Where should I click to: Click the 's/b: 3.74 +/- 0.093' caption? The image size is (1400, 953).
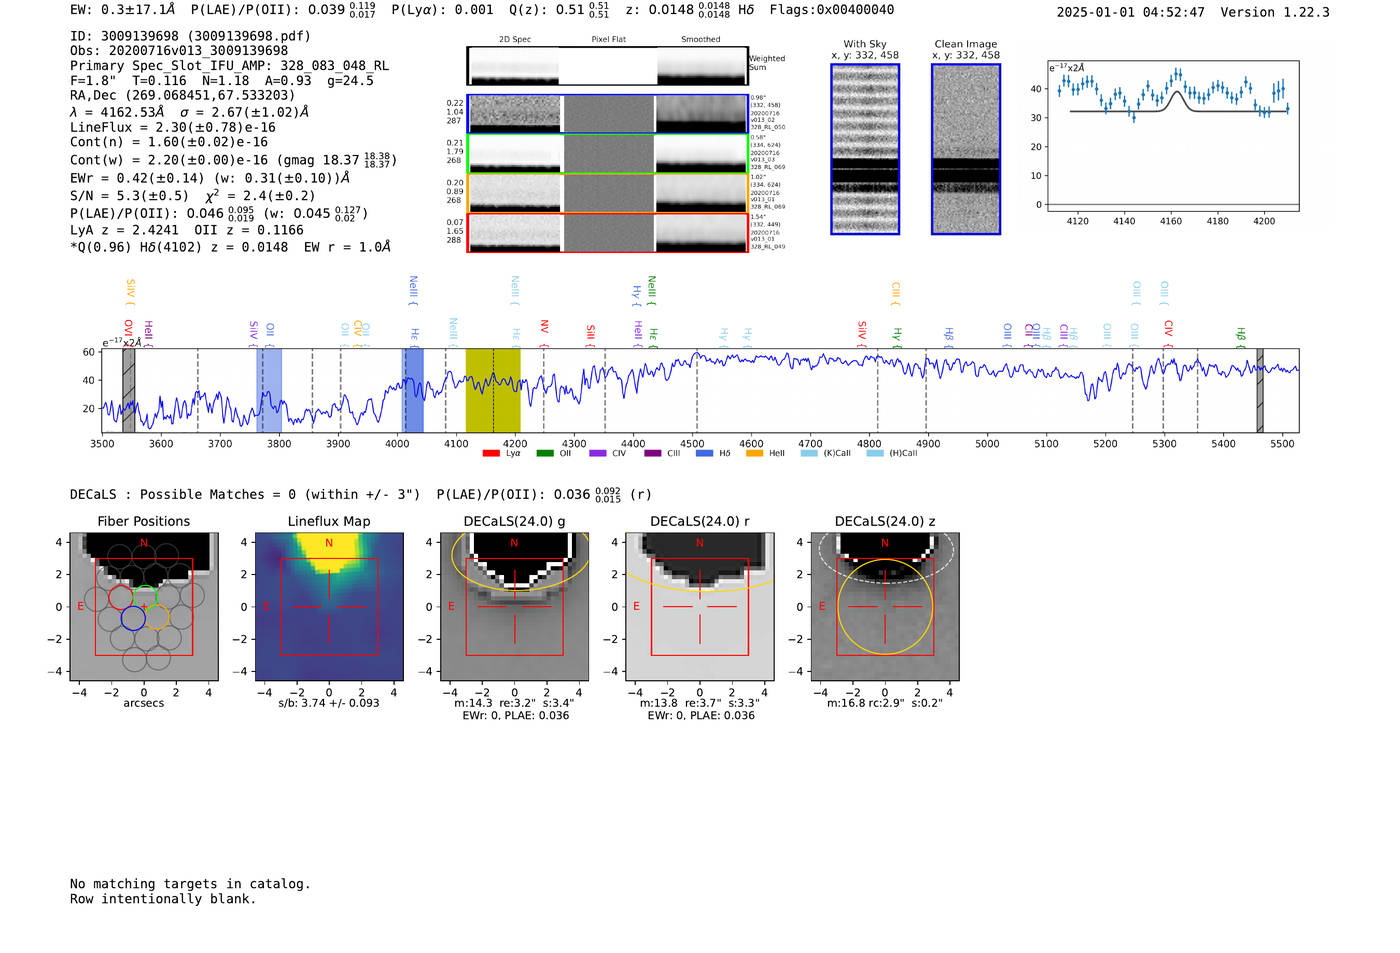[x=329, y=703]
